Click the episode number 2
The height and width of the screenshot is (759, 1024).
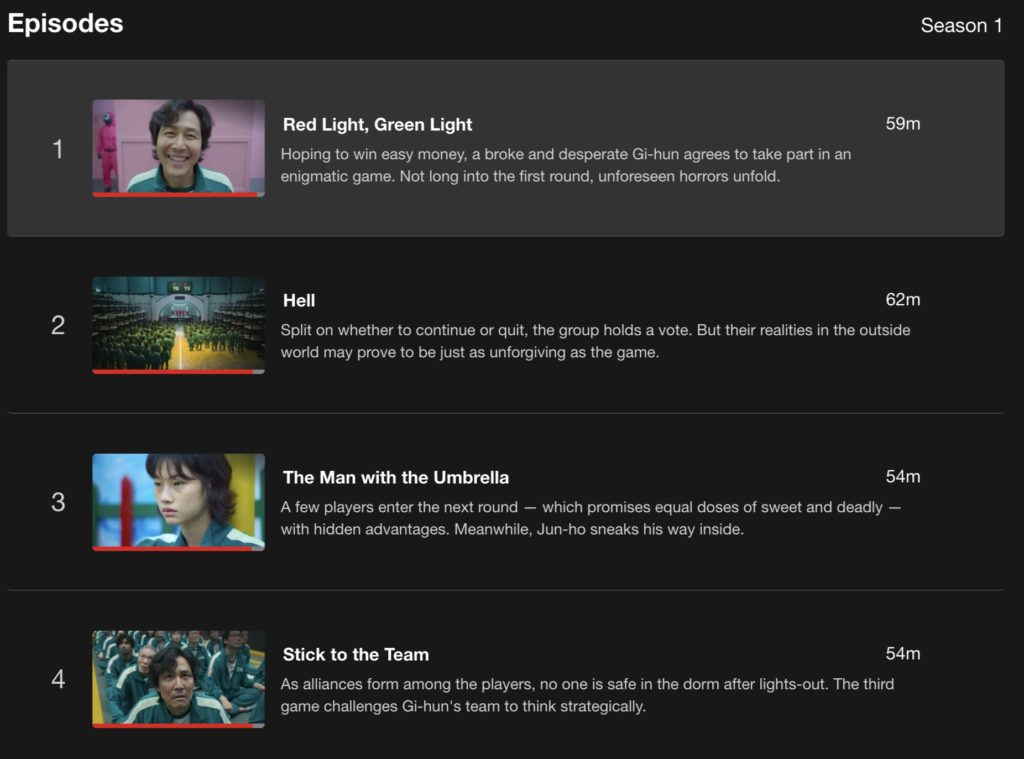[x=57, y=325]
